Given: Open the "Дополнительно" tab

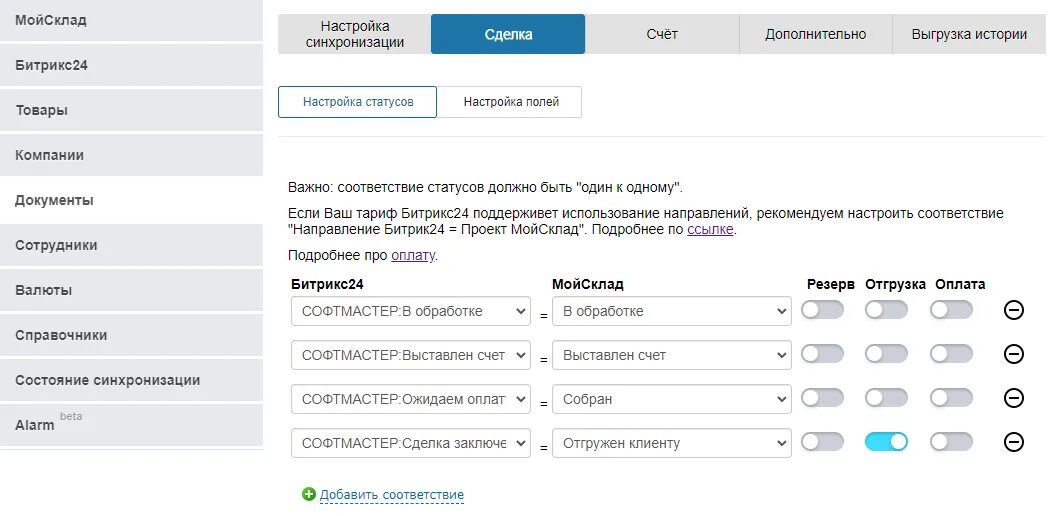Looking at the screenshot, I should 816,34.
